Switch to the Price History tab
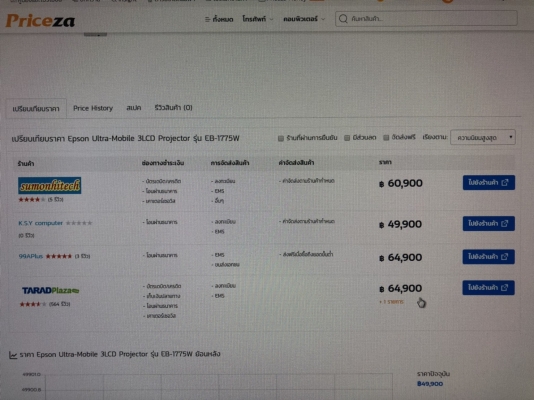Viewport: 534px width, 400px height. click(x=93, y=108)
